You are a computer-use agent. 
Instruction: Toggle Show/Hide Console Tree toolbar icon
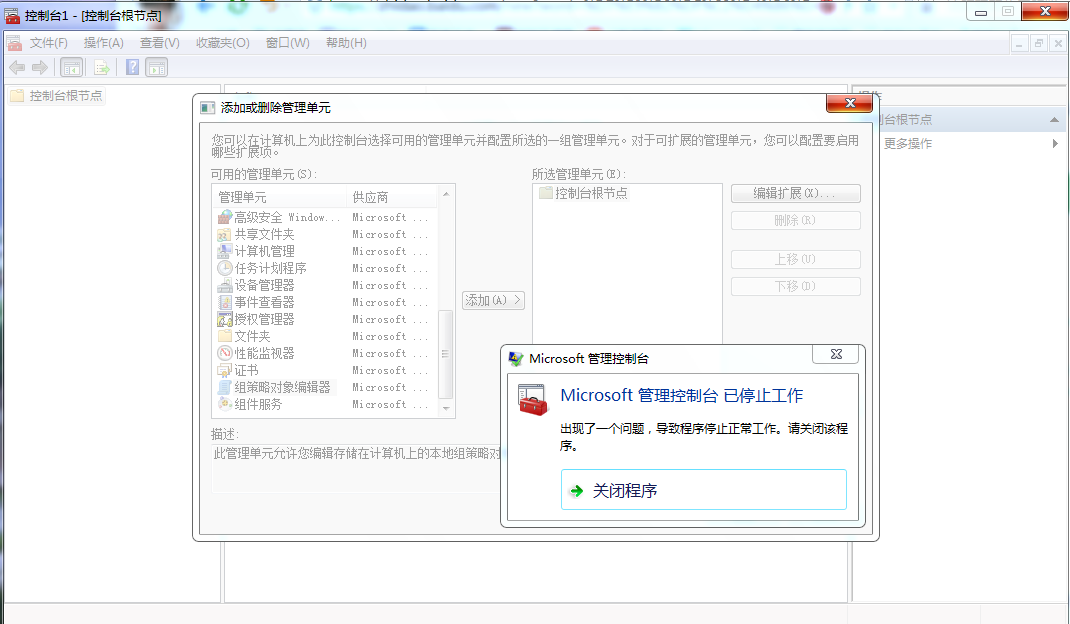pos(72,68)
